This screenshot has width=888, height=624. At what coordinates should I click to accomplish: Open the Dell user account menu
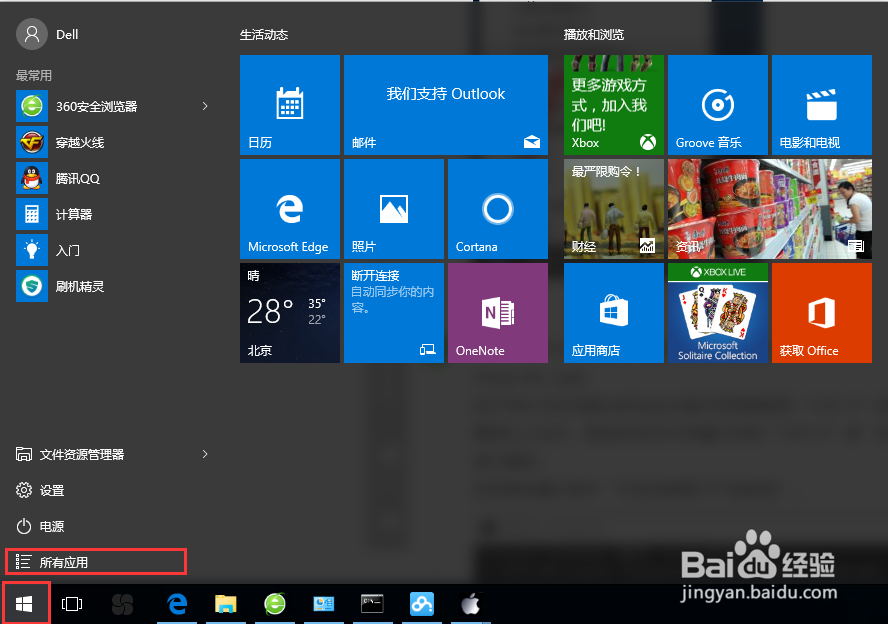tap(48, 35)
